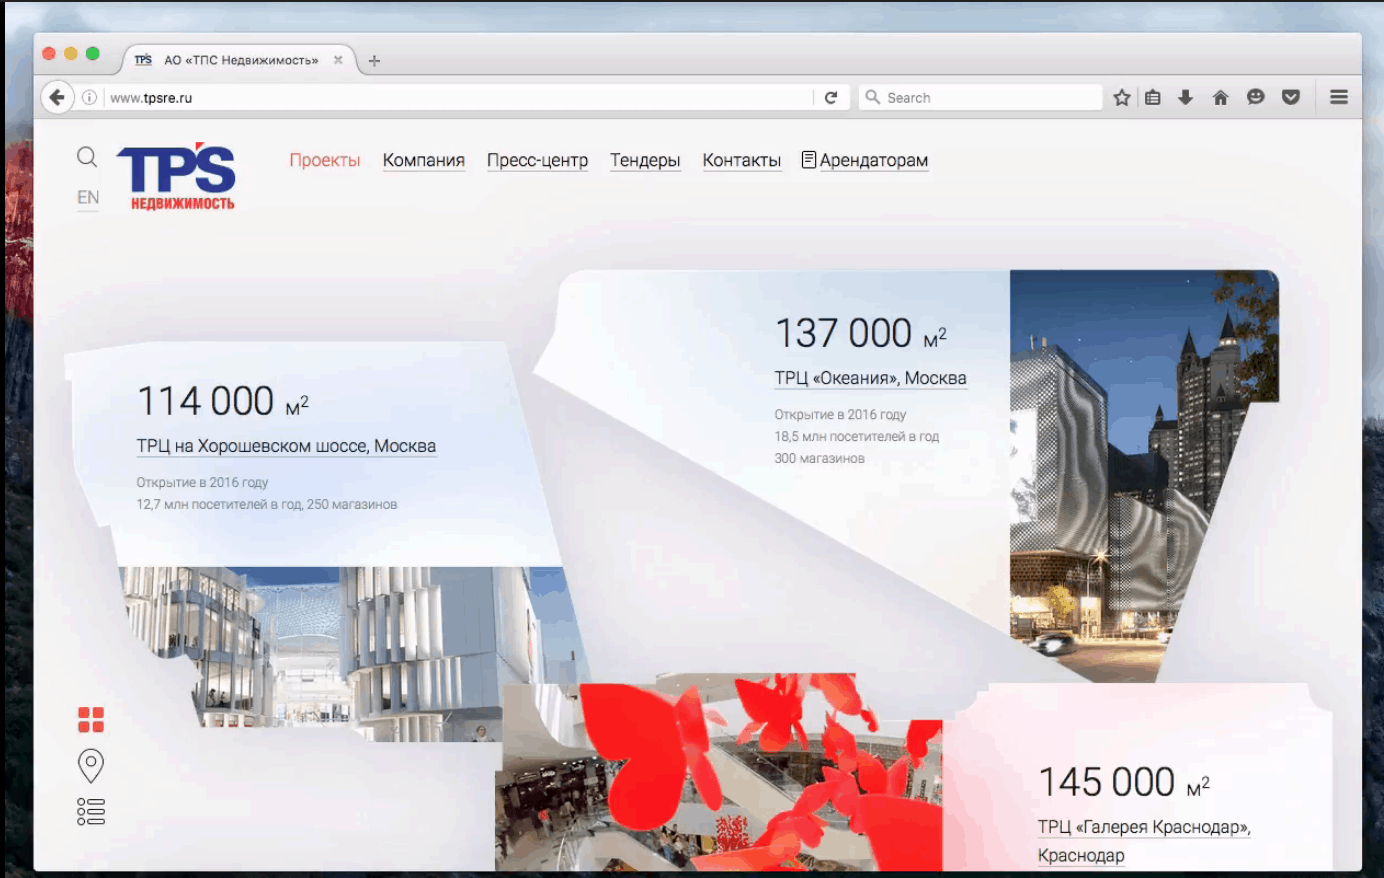
Task: Switch to grid view with red tiles icon
Action: point(91,720)
